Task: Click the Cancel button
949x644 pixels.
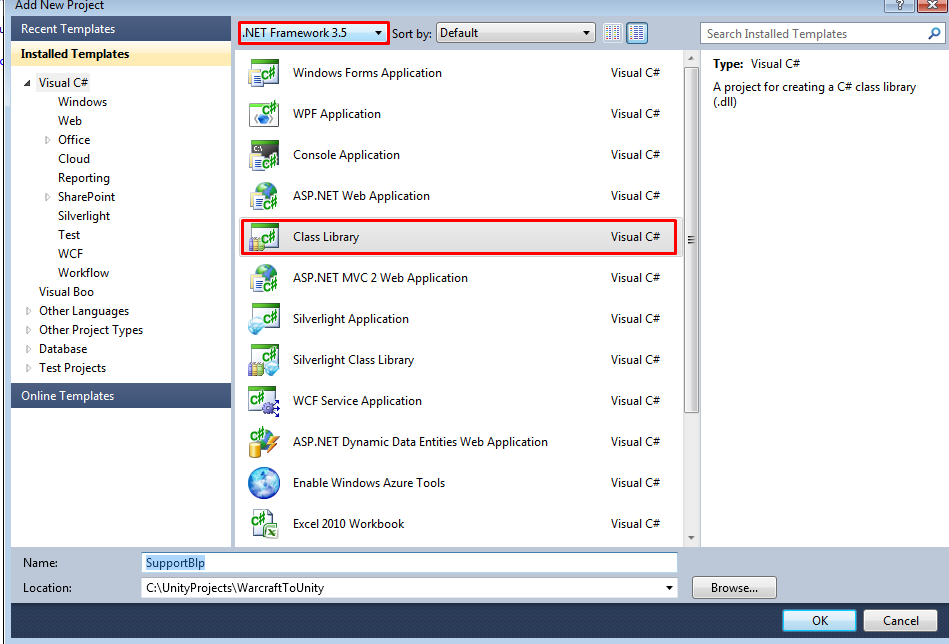Action: tap(901, 620)
